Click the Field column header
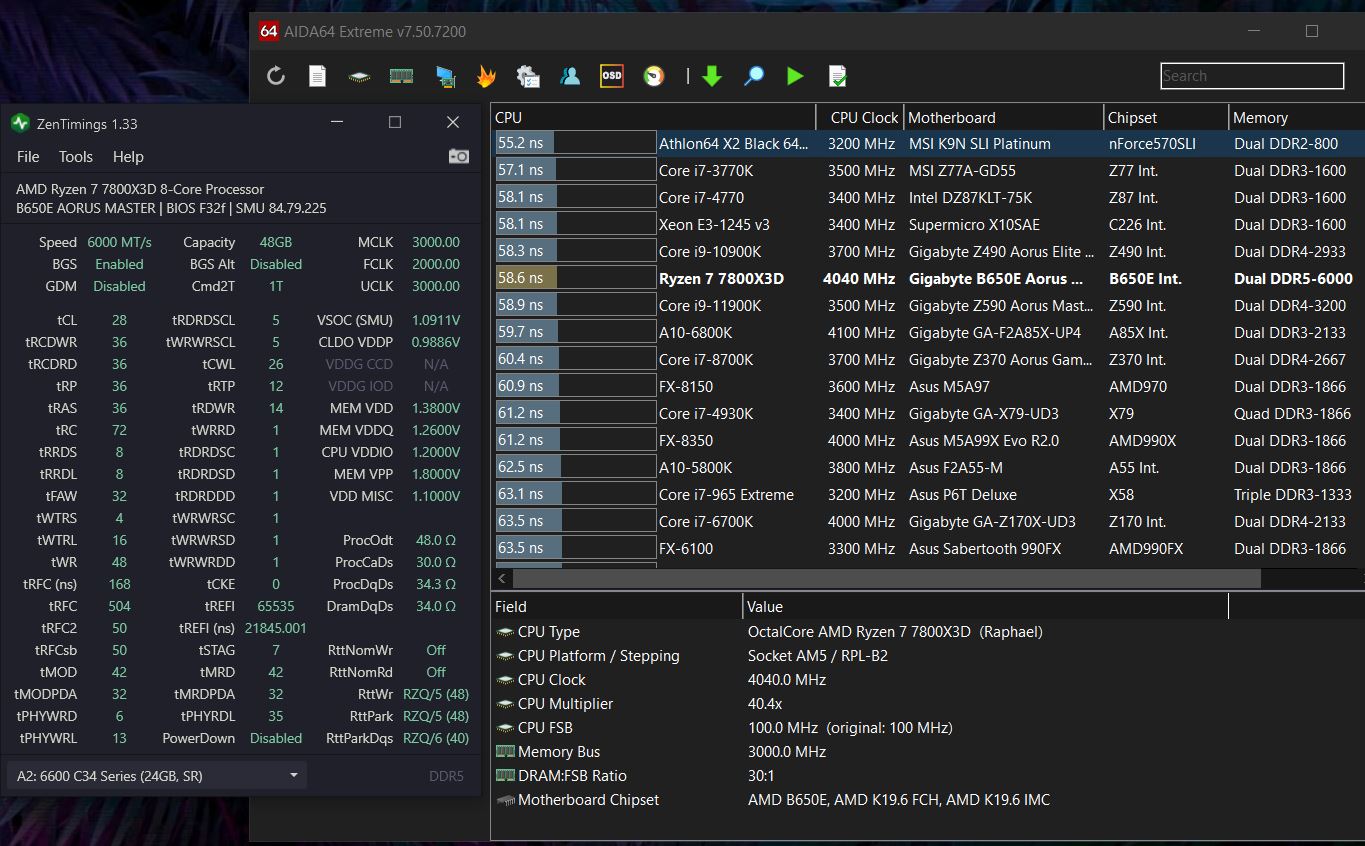Screen dimensions: 1365x846 click(x=617, y=606)
